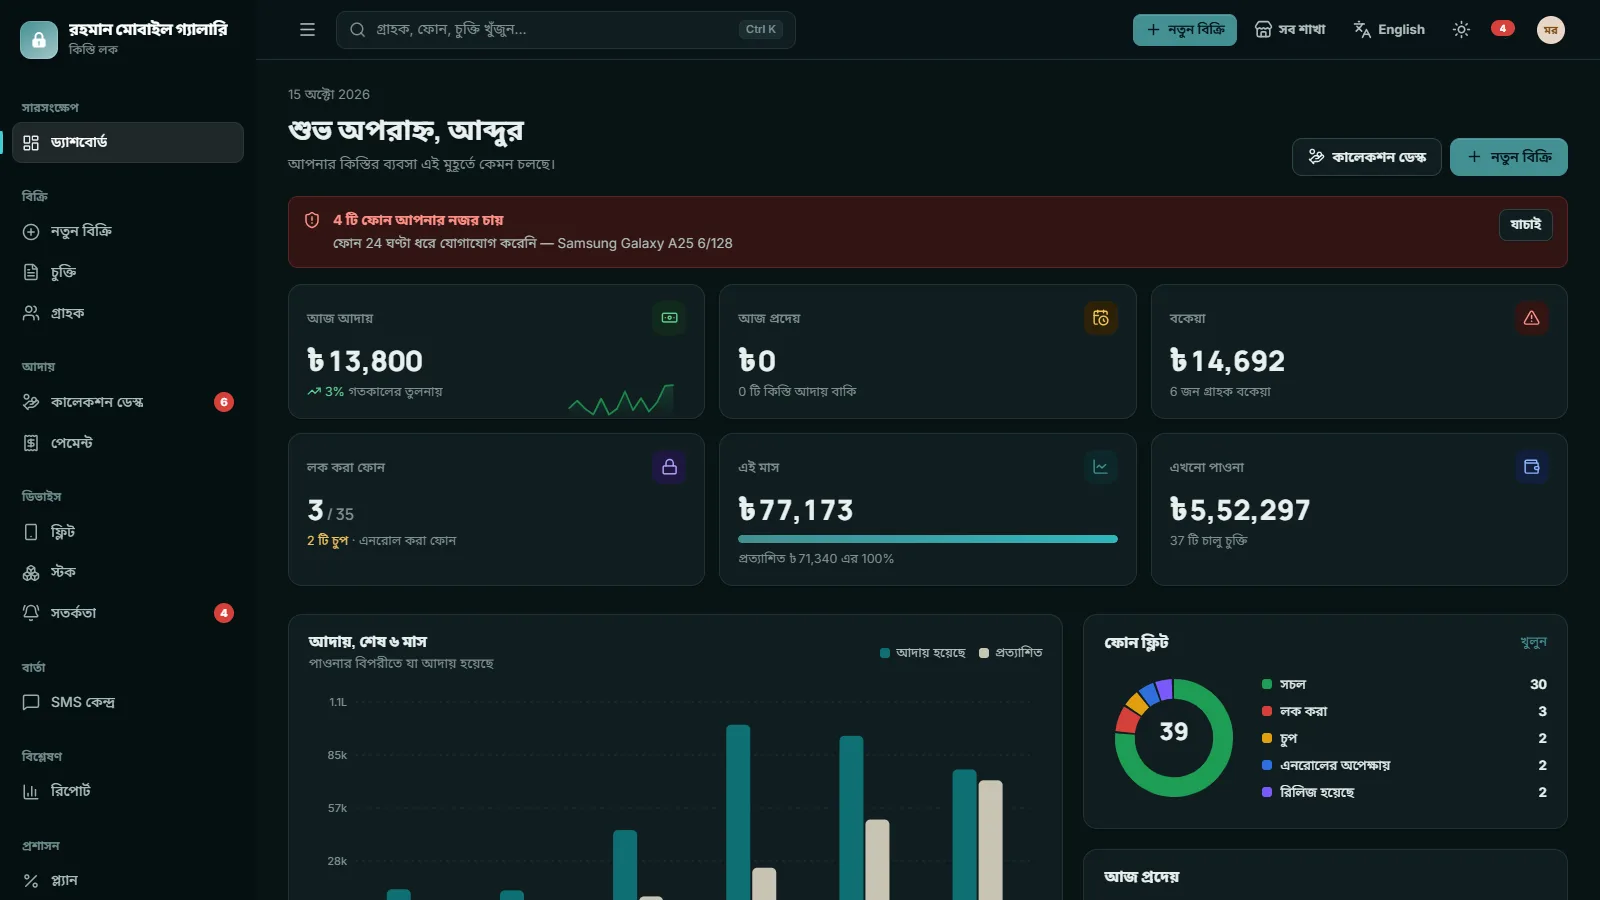1600x900 pixels.
Task: Open ড্যাশবোর্ড in the sidebar
Action: 128,142
